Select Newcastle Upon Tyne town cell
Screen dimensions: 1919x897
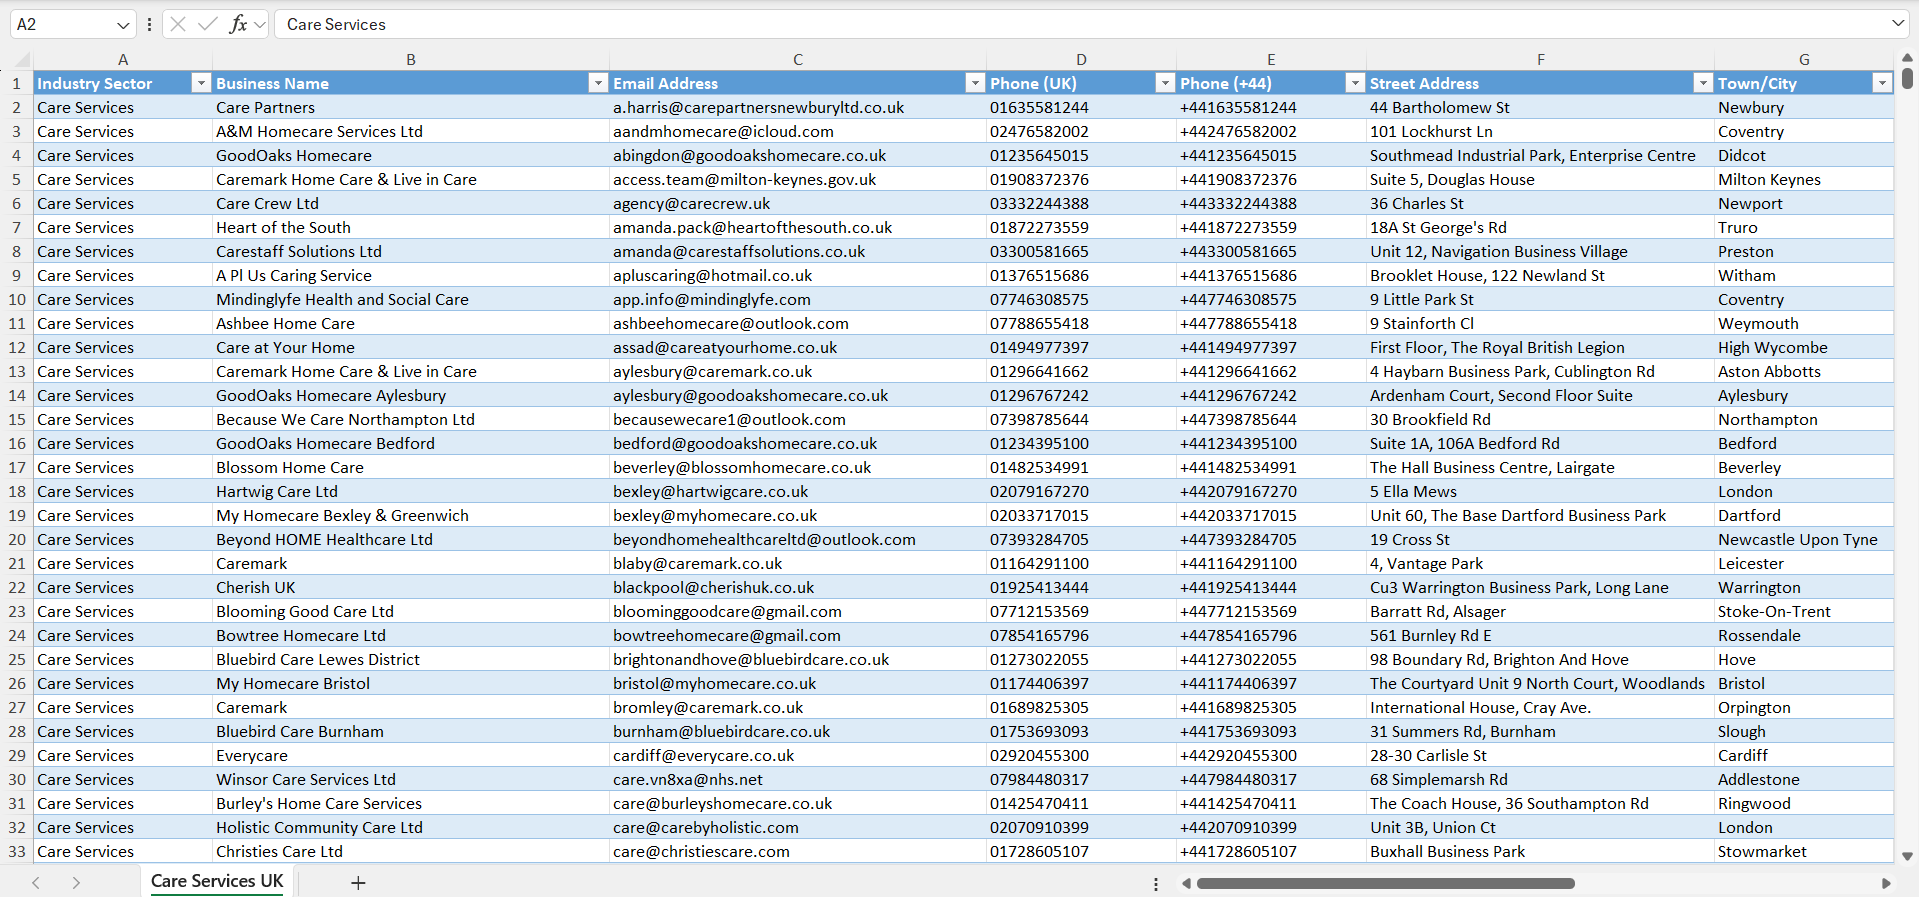tap(1804, 539)
